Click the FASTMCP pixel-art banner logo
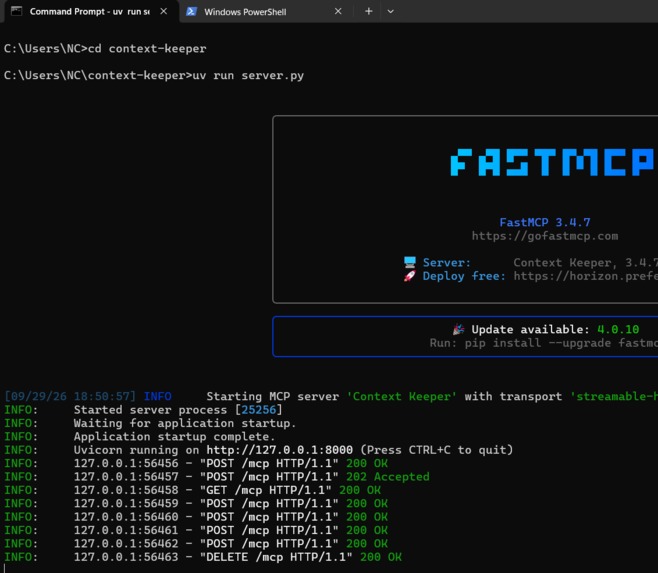The image size is (658, 573). [x=551, y=162]
